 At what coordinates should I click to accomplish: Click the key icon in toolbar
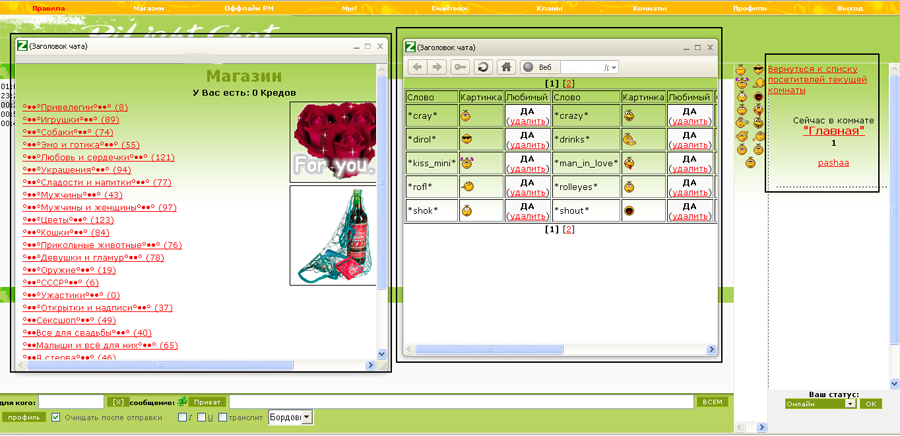[460, 67]
